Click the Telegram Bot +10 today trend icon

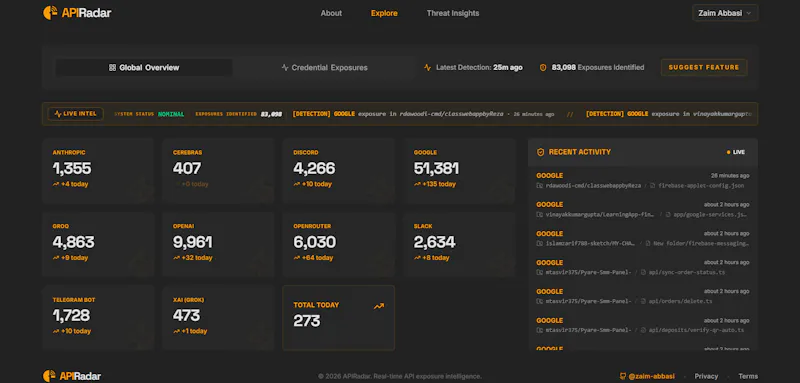[56, 331]
